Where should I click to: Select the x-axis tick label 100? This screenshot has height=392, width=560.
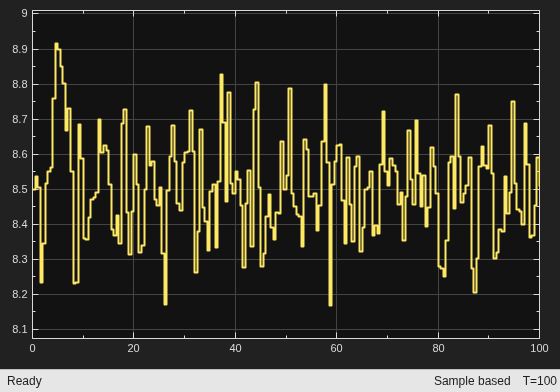point(539,348)
